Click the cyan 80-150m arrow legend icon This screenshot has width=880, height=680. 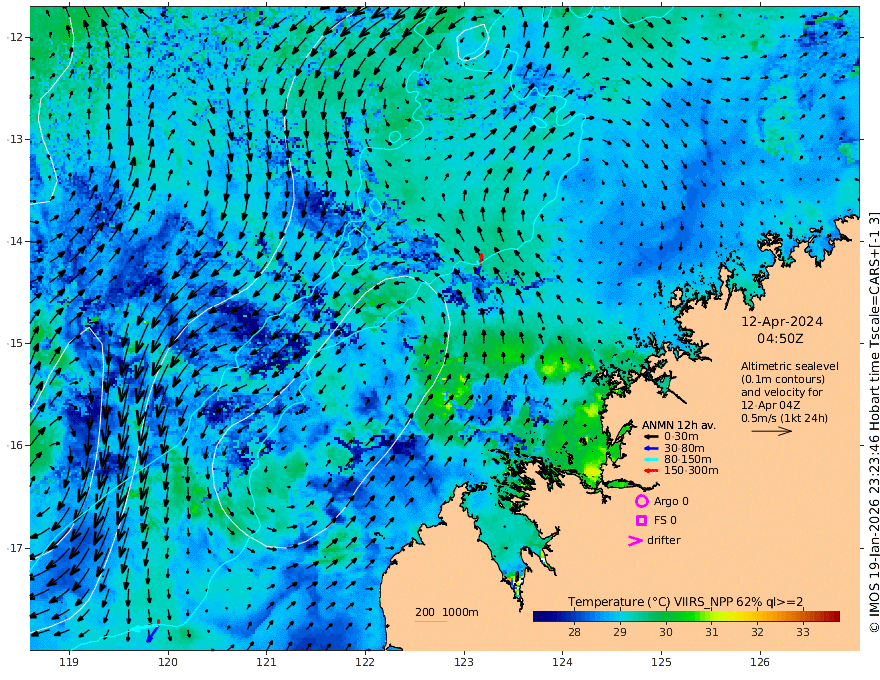click(650, 460)
